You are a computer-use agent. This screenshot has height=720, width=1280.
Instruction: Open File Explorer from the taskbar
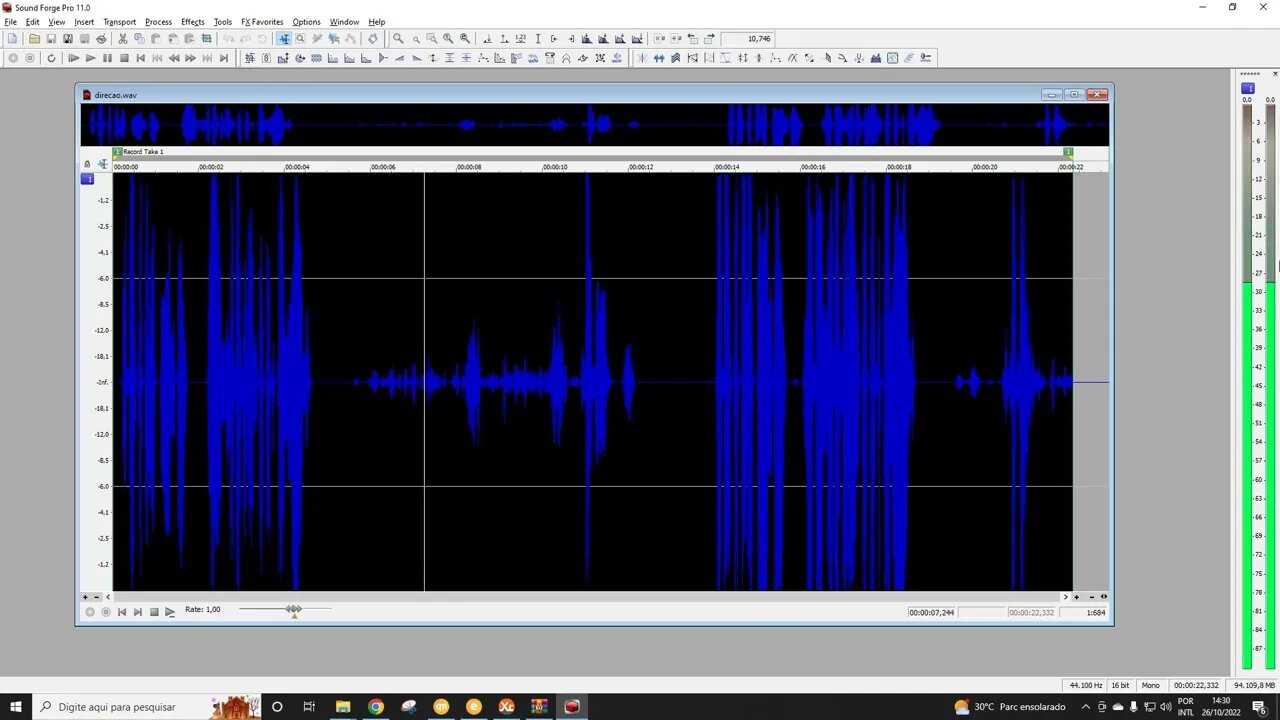tap(342, 707)
